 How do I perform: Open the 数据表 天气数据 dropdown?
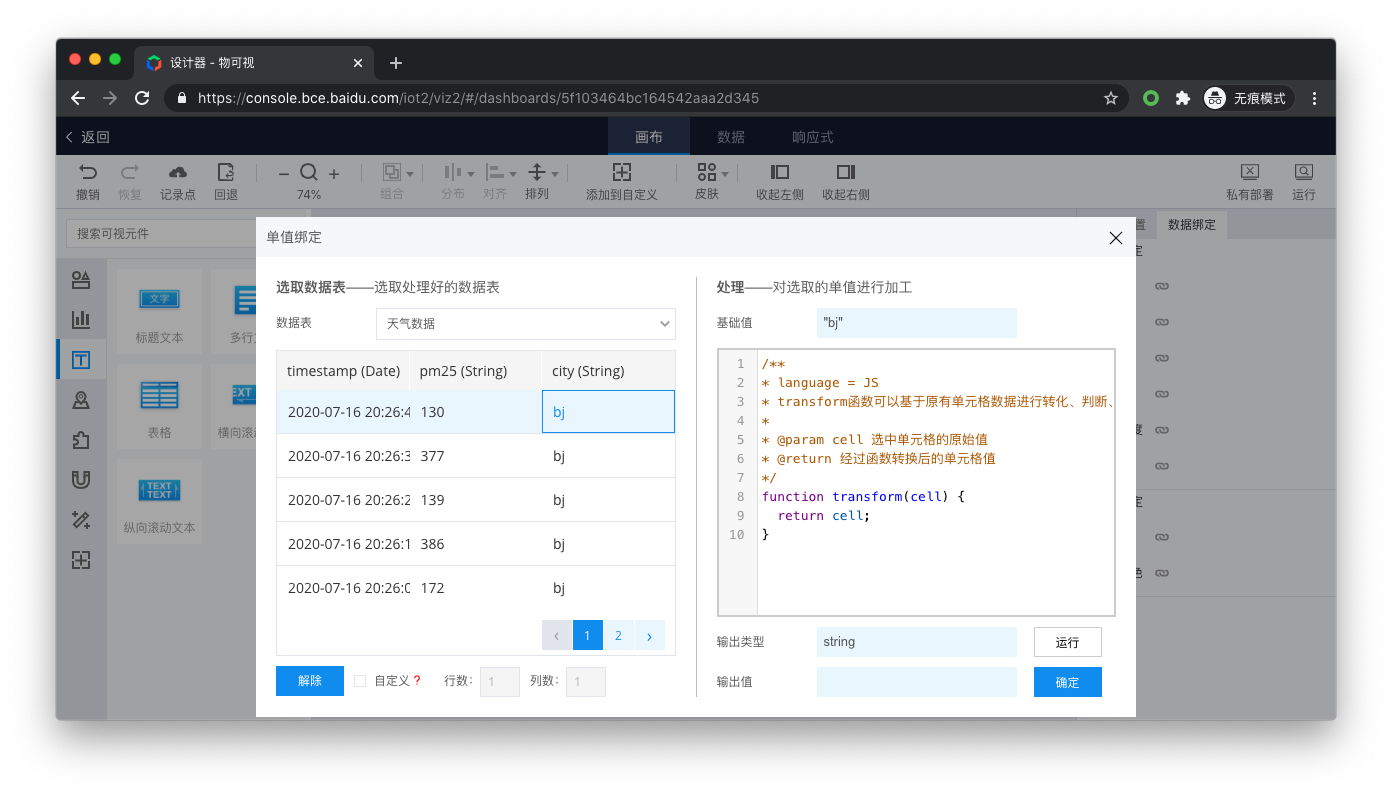tap(526, 324)
